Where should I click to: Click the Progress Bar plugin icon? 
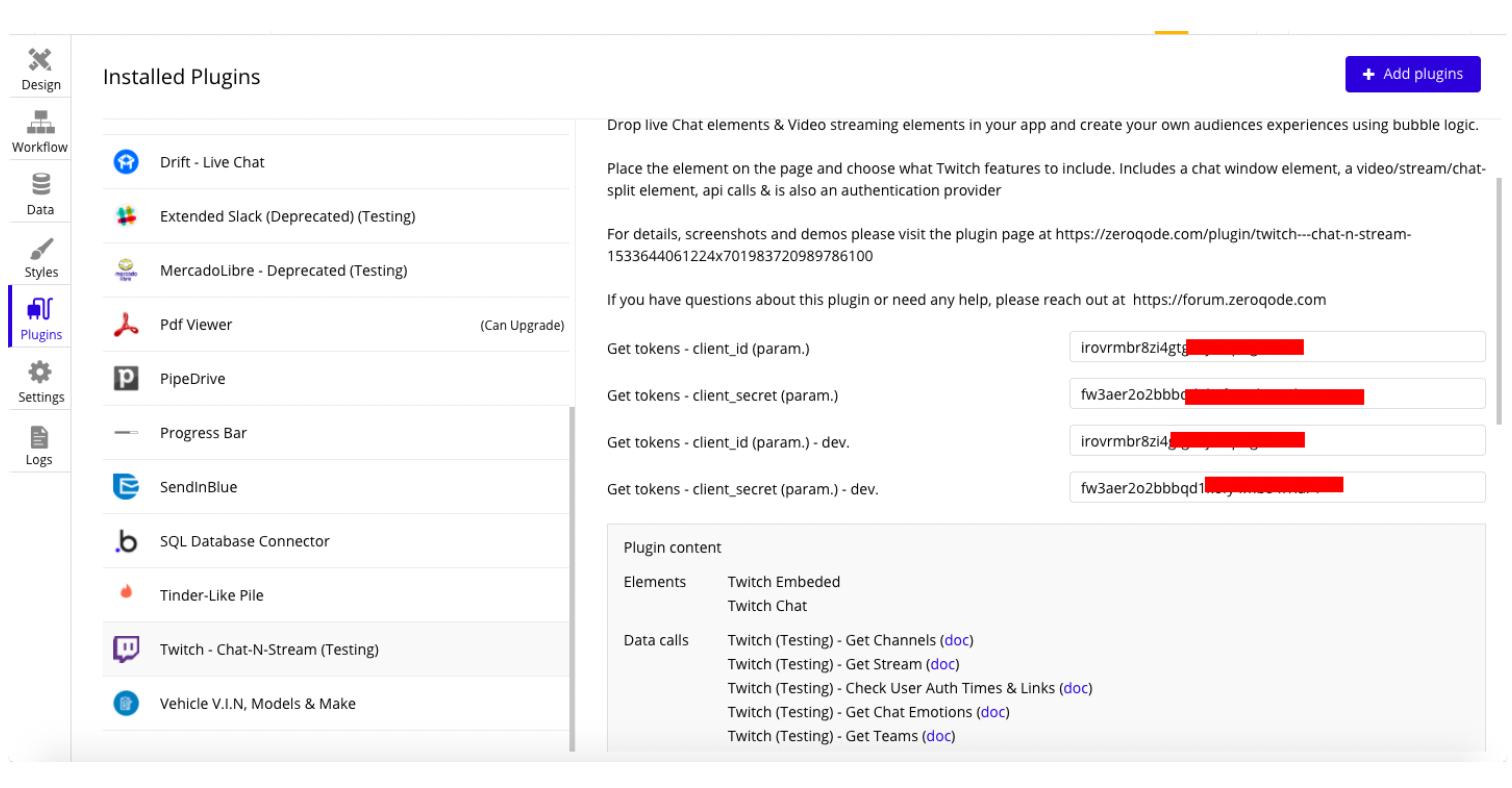[x=126, y=433]
